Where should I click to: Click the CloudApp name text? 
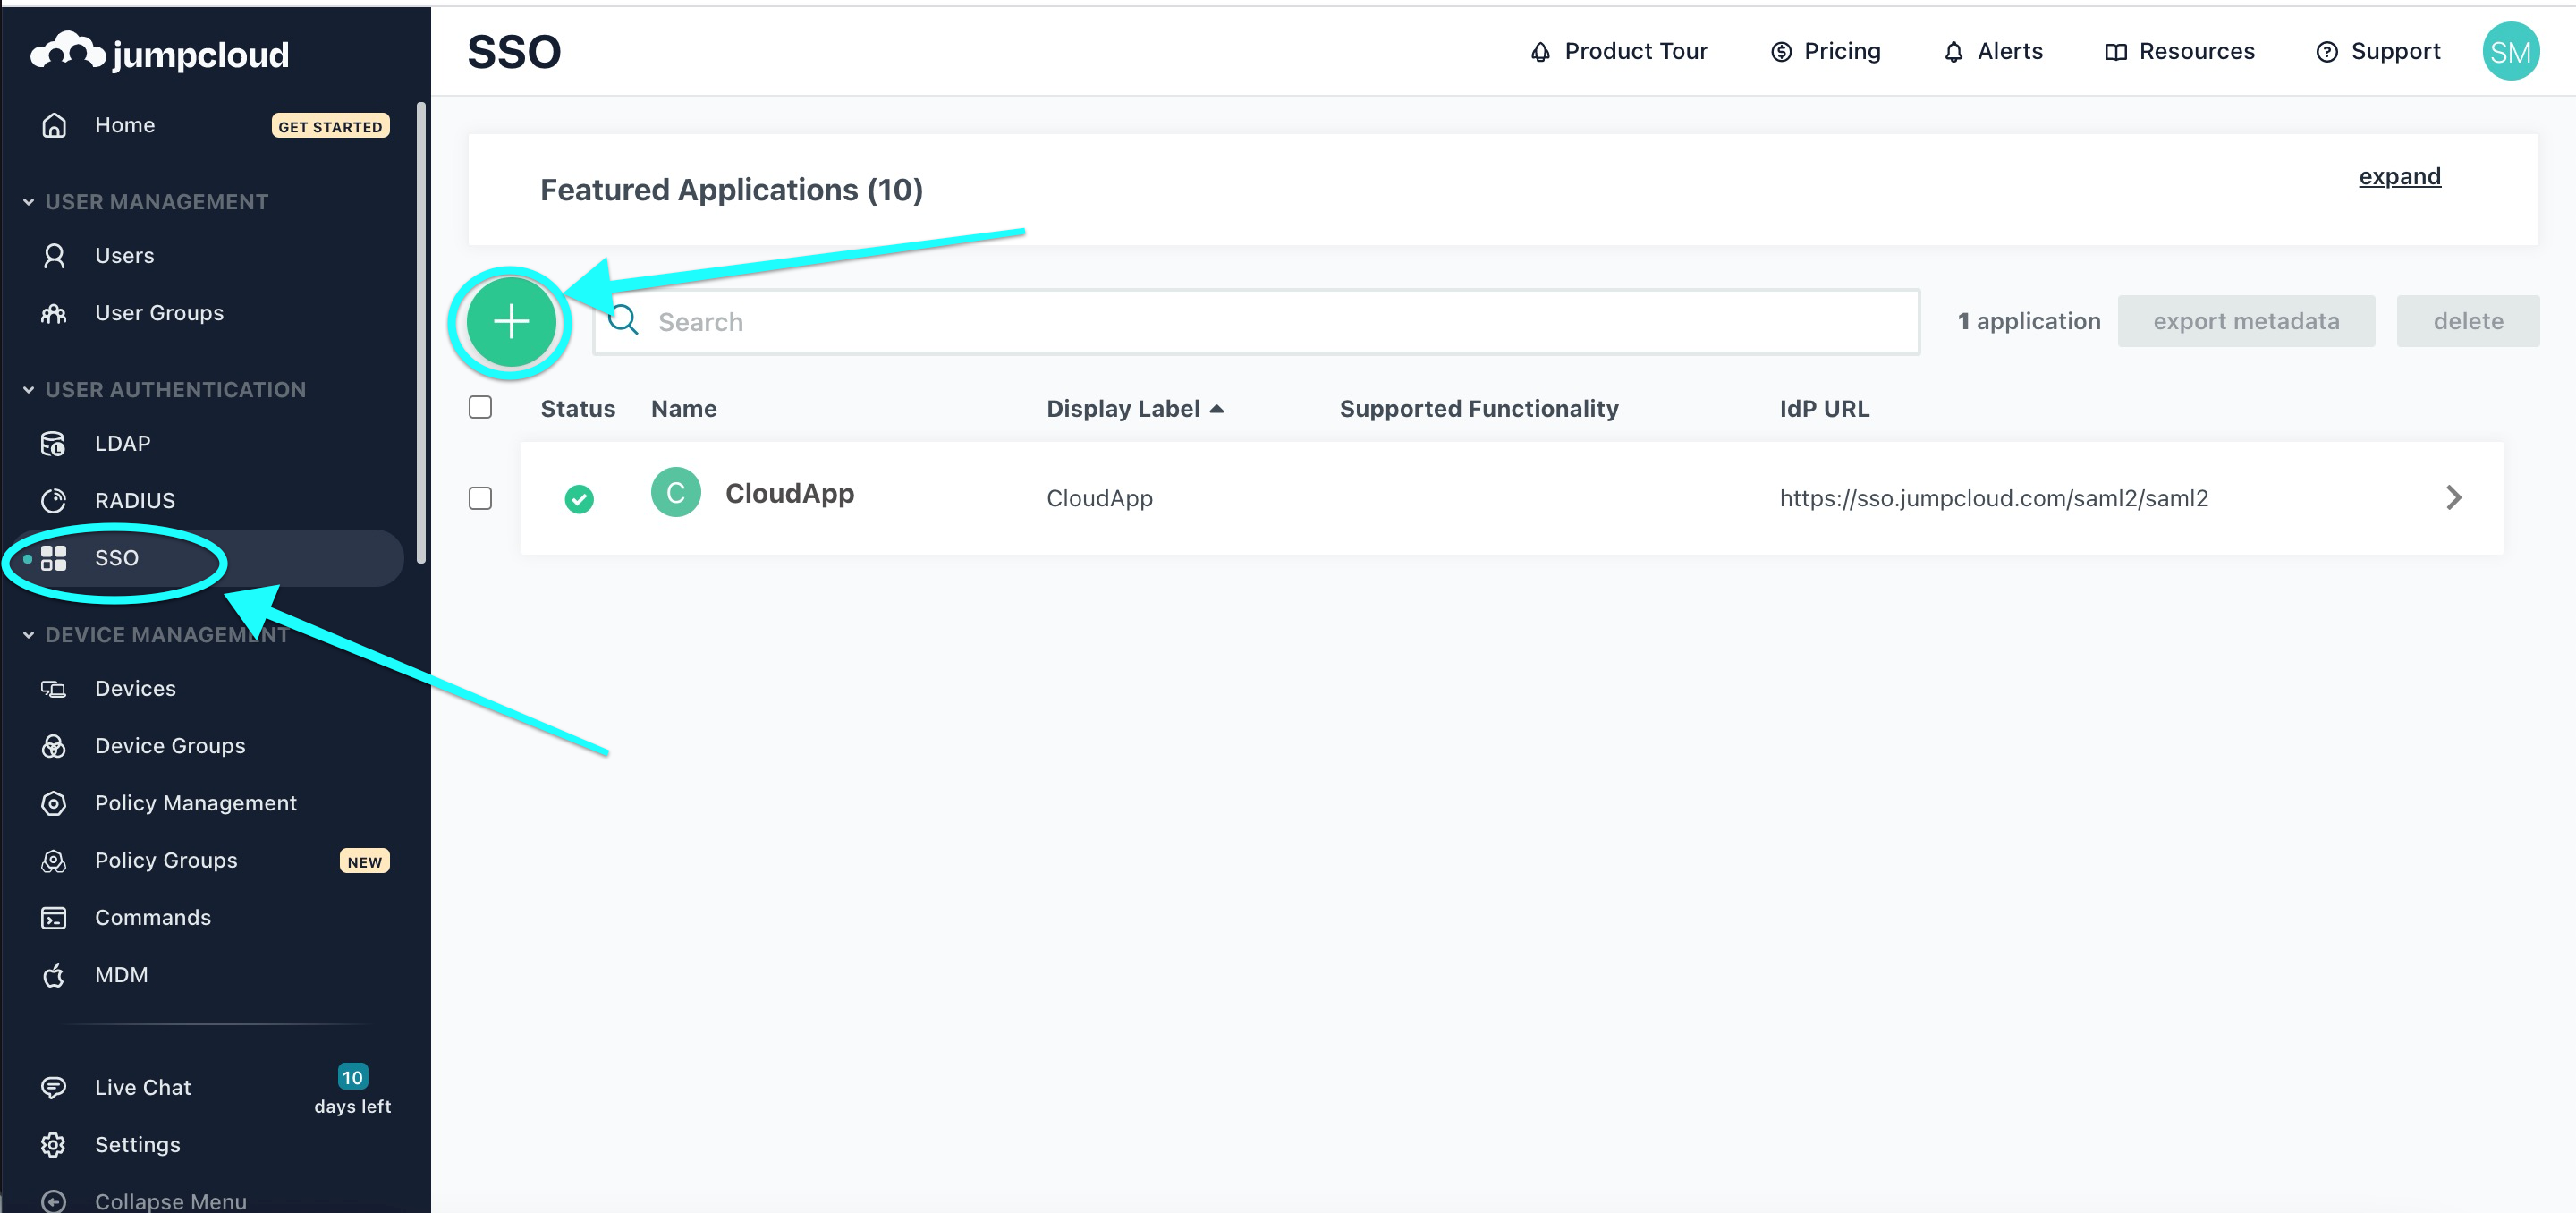click(x=790, y=493)
